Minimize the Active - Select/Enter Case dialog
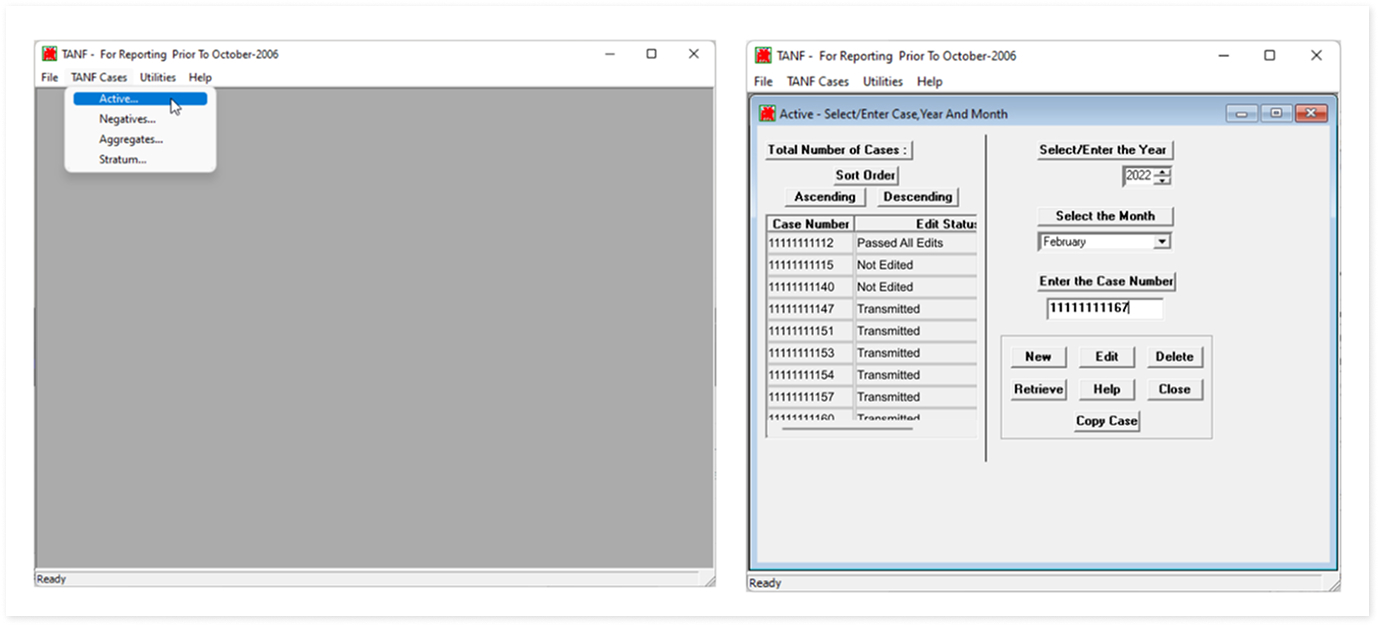Image resolution: width=1379 pixels, height=626 pixels. click(1243, 114)
